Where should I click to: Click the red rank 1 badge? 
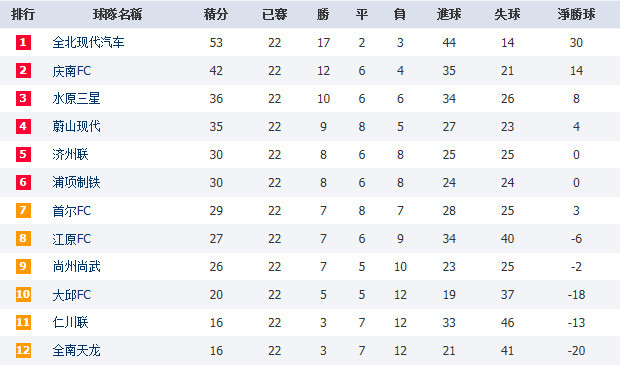(x=23, y=42)
